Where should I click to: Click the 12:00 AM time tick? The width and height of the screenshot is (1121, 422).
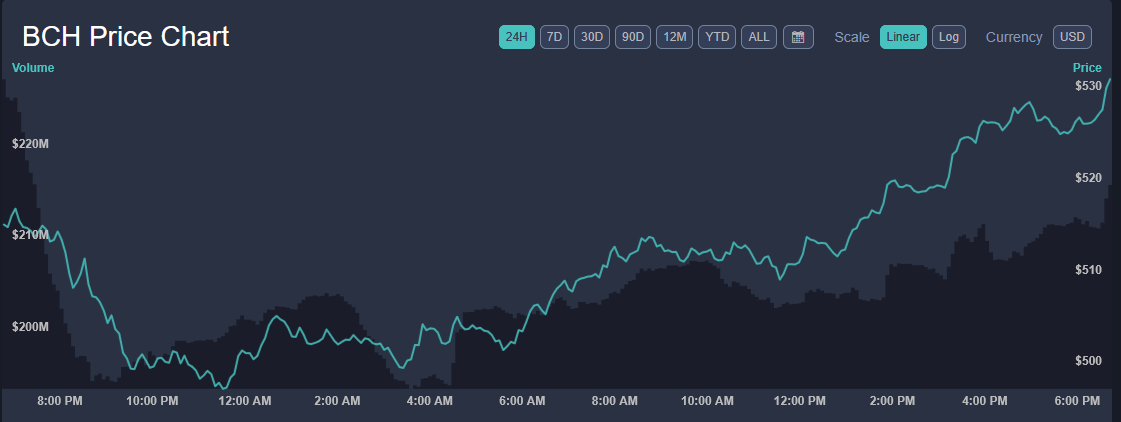pos(245,401)
